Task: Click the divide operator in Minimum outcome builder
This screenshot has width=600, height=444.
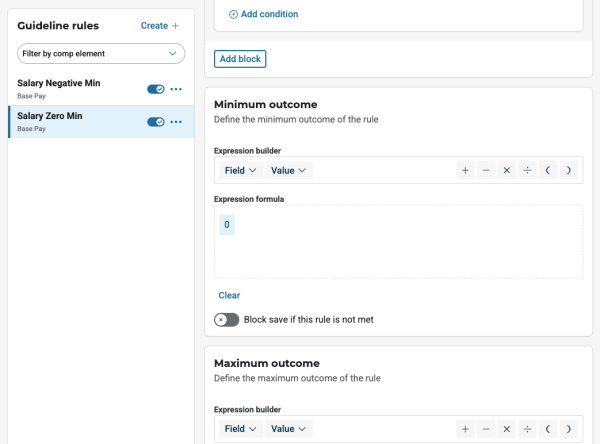Action: pos(527,171)
